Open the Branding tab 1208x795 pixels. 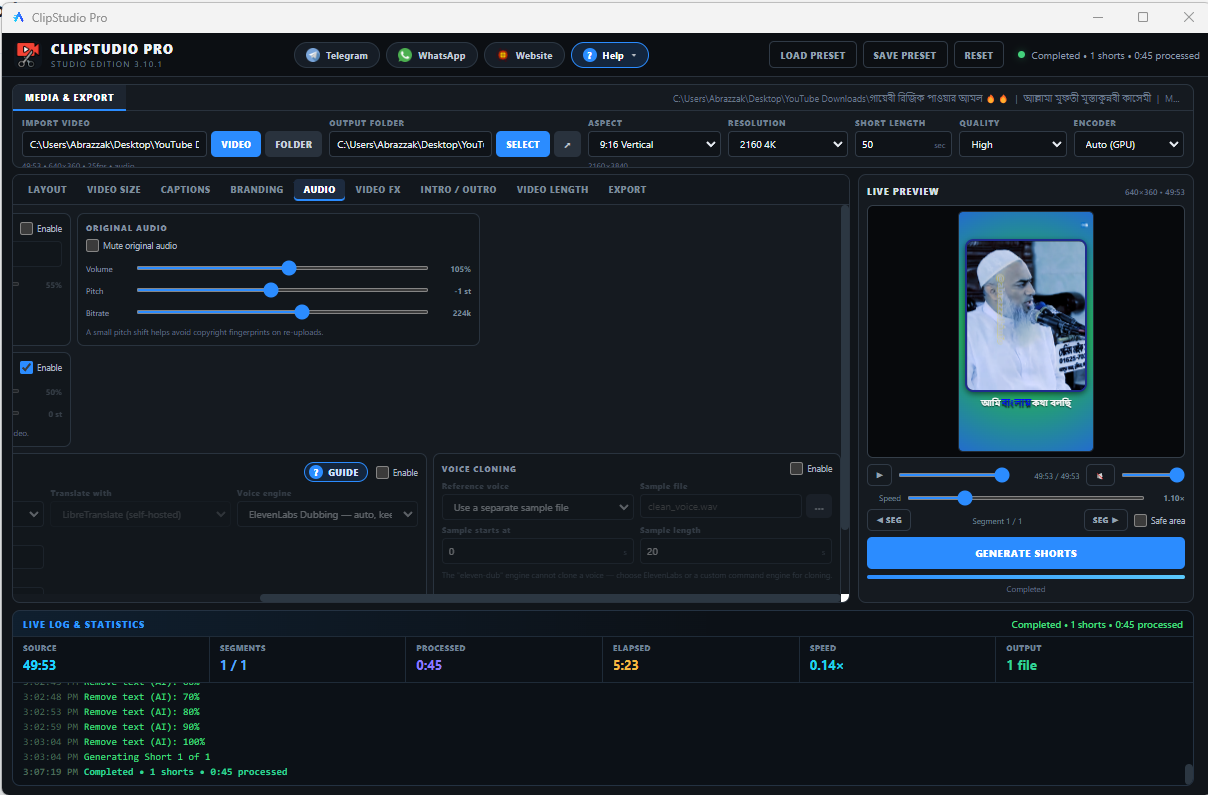coord(257,189)
